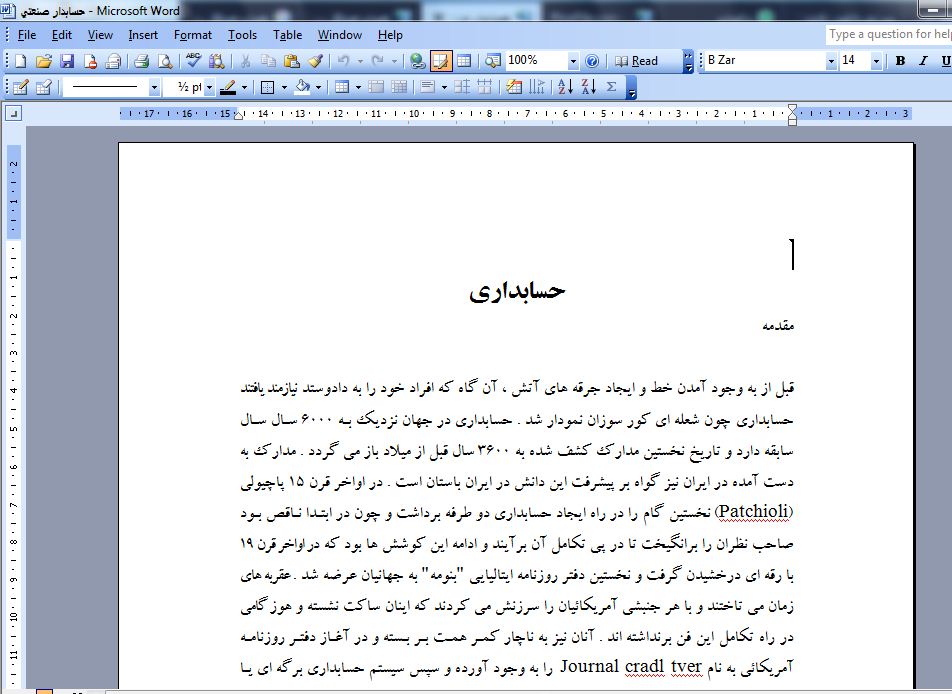Open the Format menu
Viewport: 952px width, 694px height.
192,35
